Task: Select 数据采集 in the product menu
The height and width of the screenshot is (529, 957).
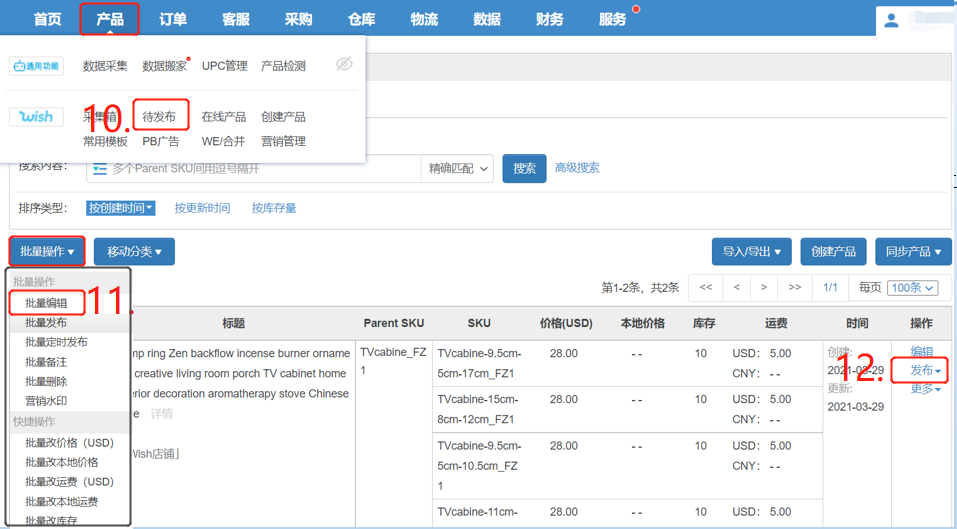Action: pyautogui.click(x=105, y=66)
